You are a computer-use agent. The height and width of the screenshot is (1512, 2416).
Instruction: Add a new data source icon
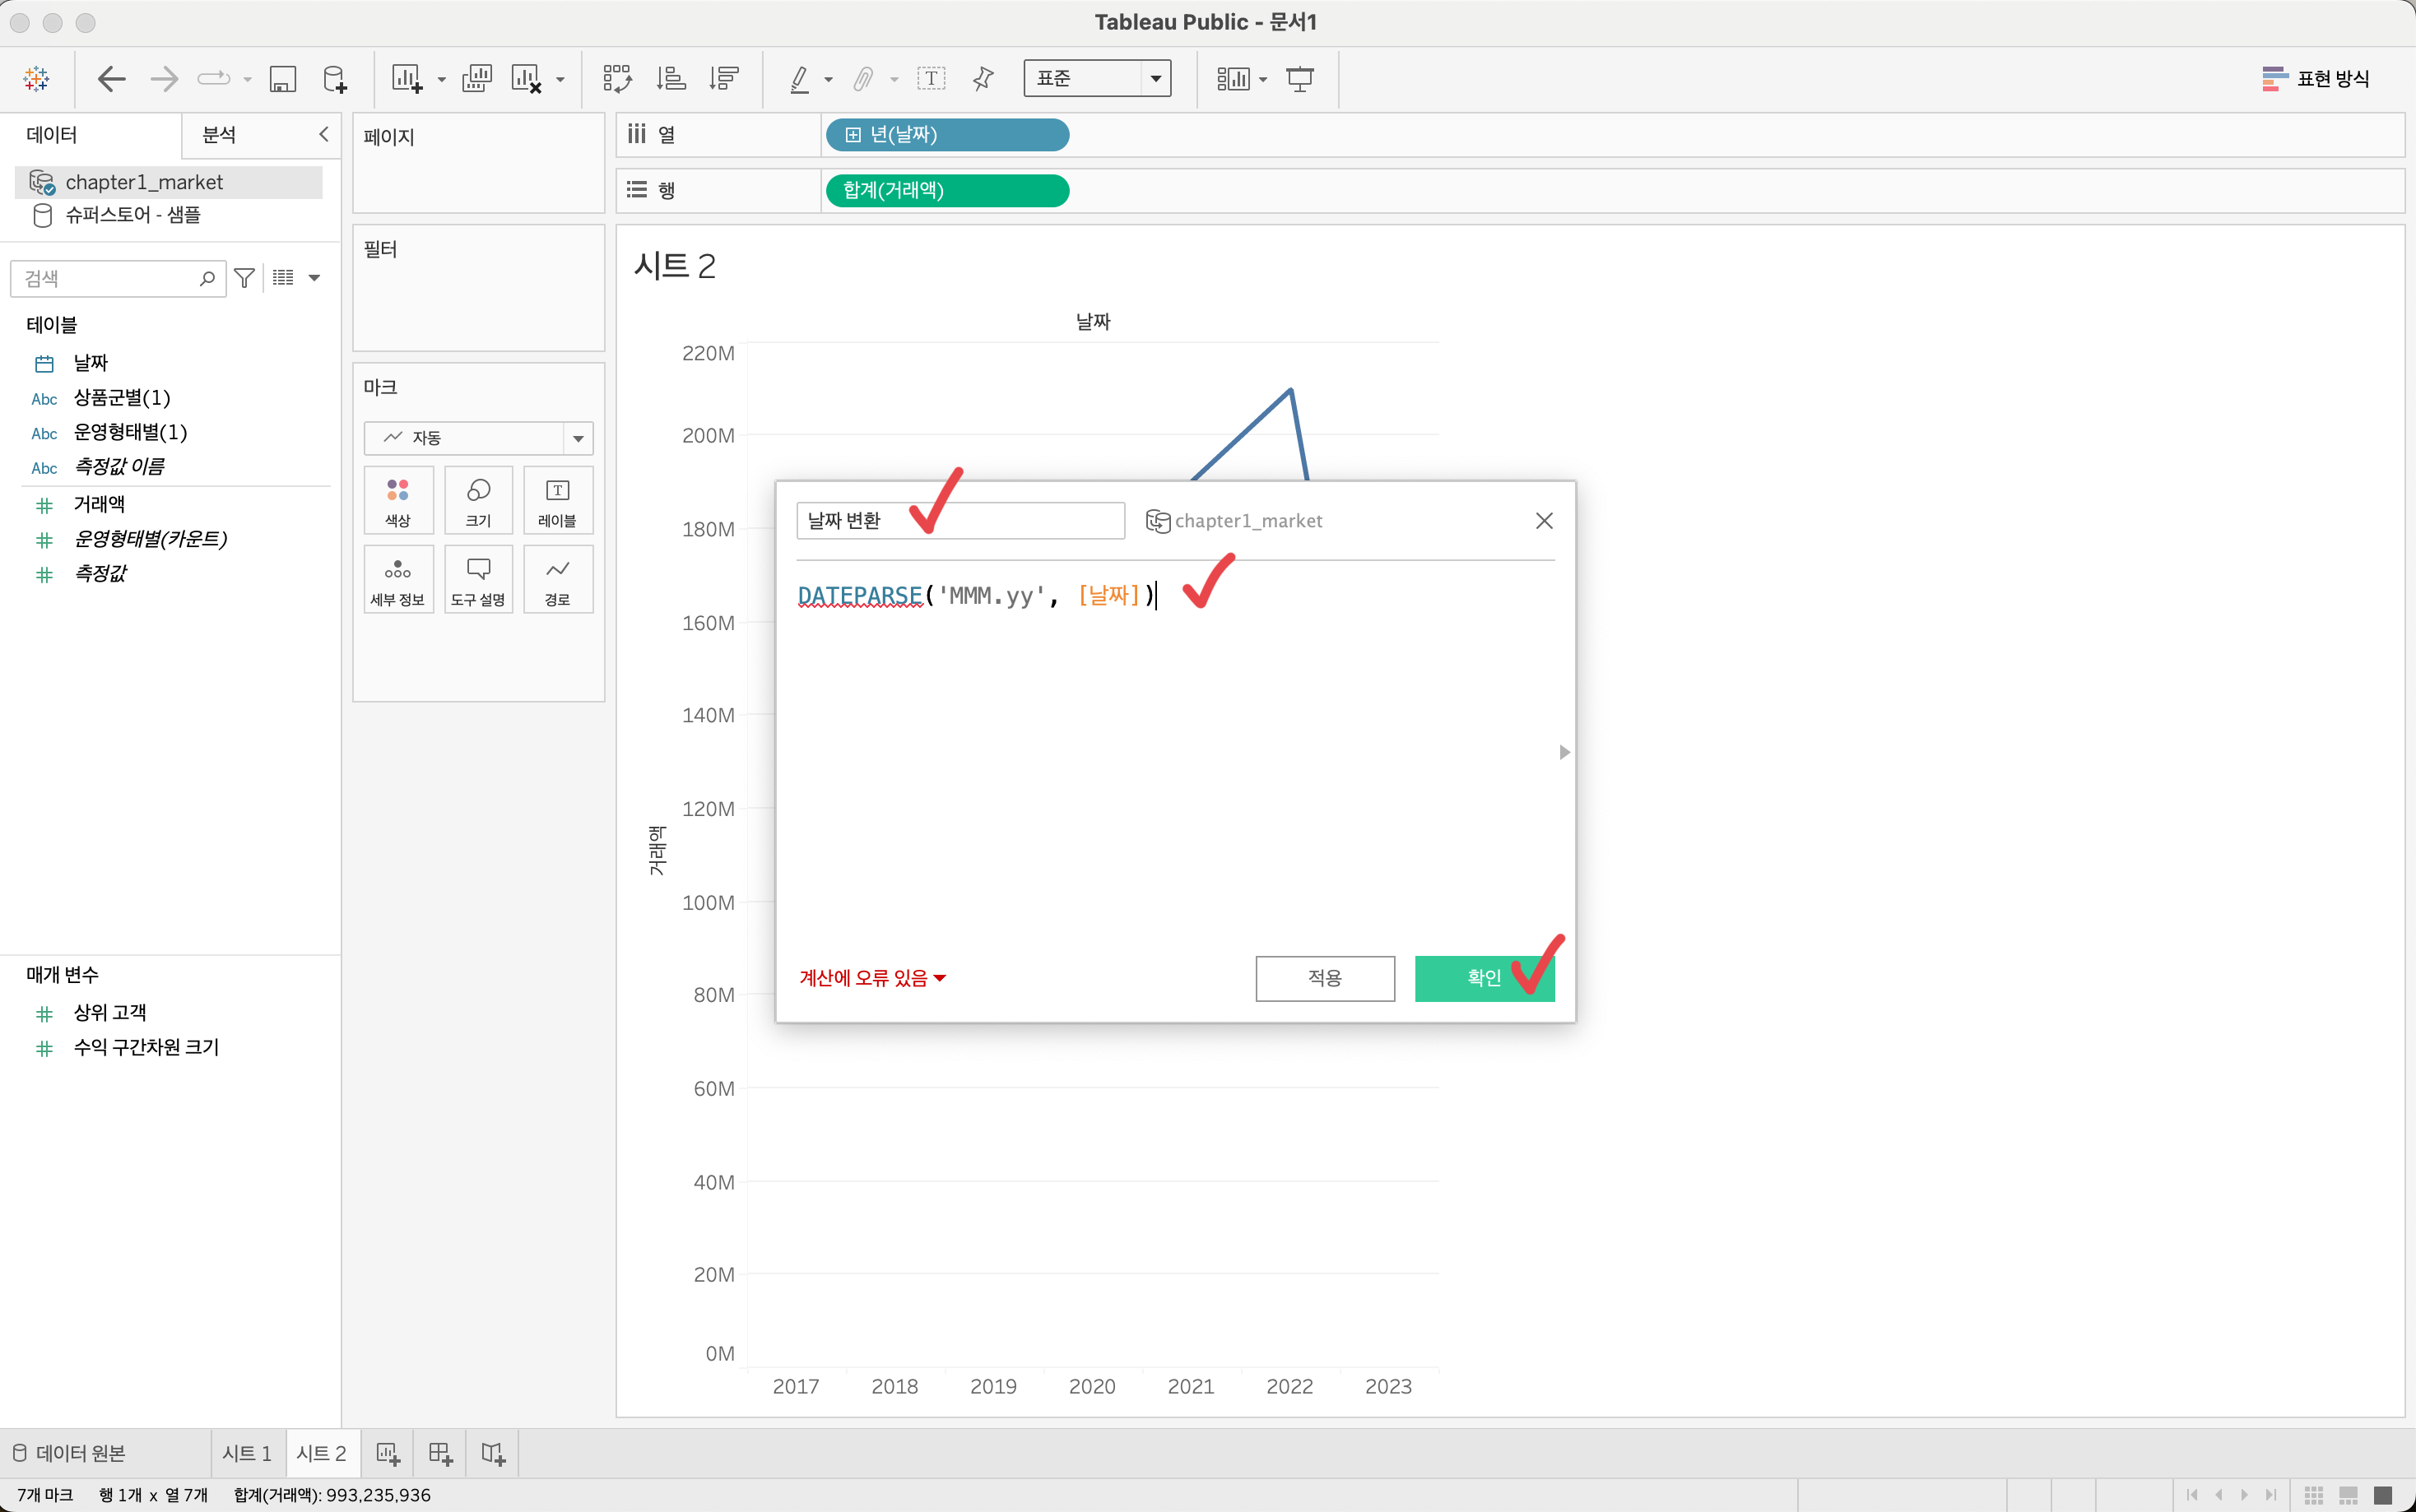(x=335, y=78)
